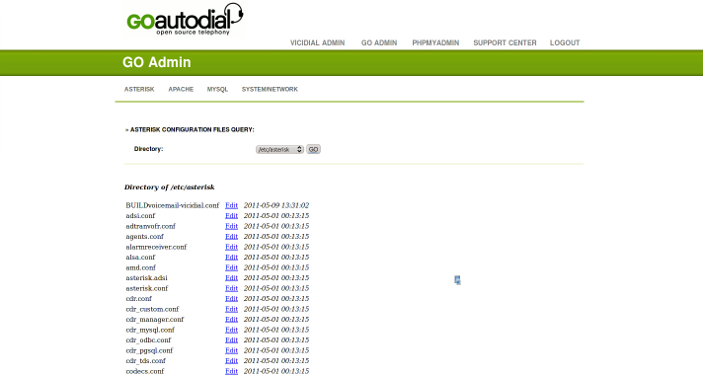Edit the alsa.conf file
This screenshot has width=703, height=375.
pyautogui.click(x=231, y=257)
